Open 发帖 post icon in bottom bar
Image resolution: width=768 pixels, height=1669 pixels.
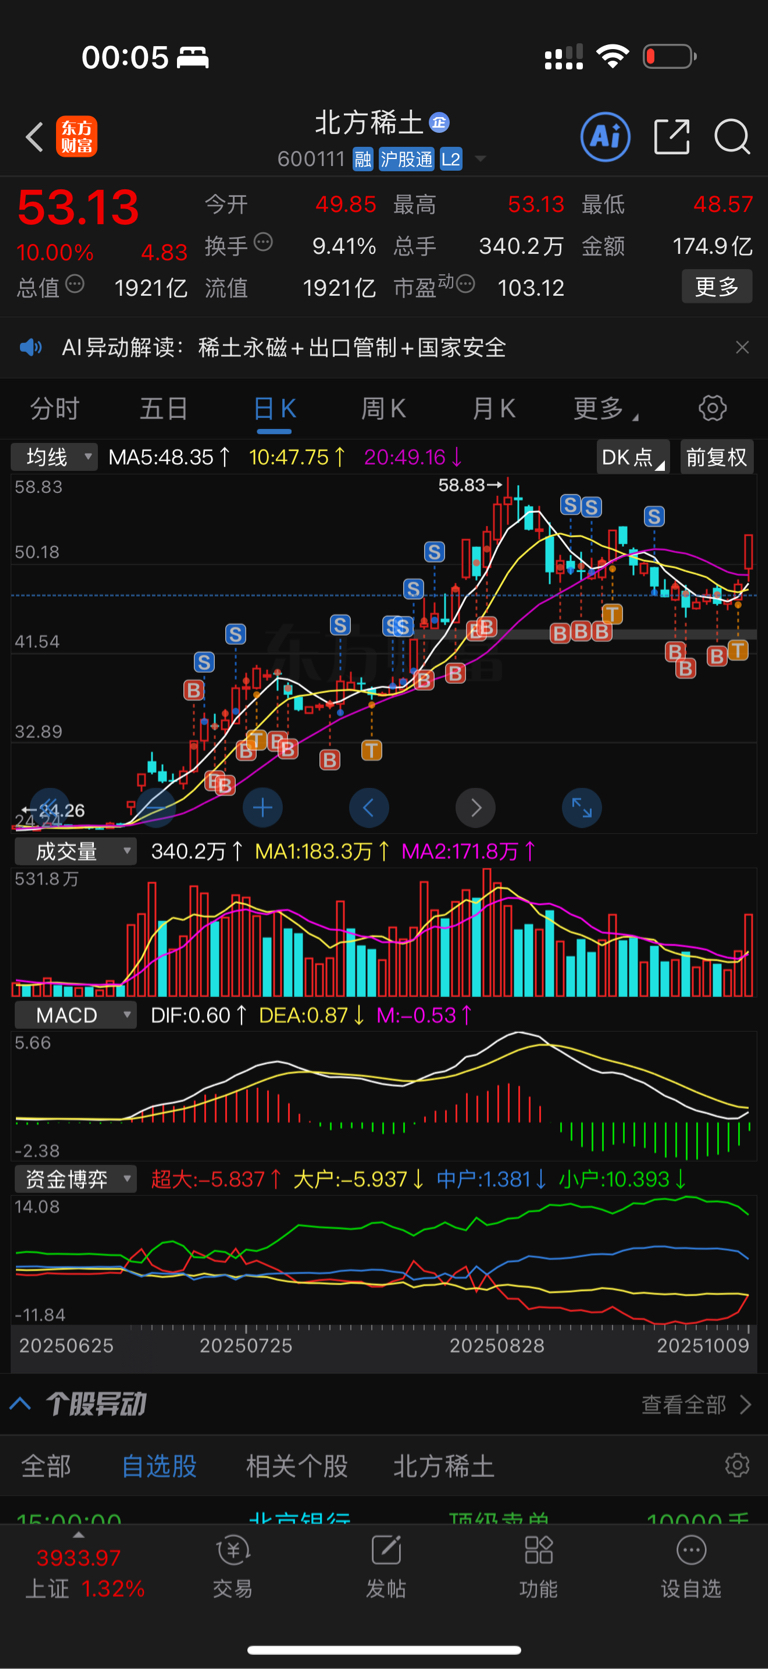(386, 1567)
